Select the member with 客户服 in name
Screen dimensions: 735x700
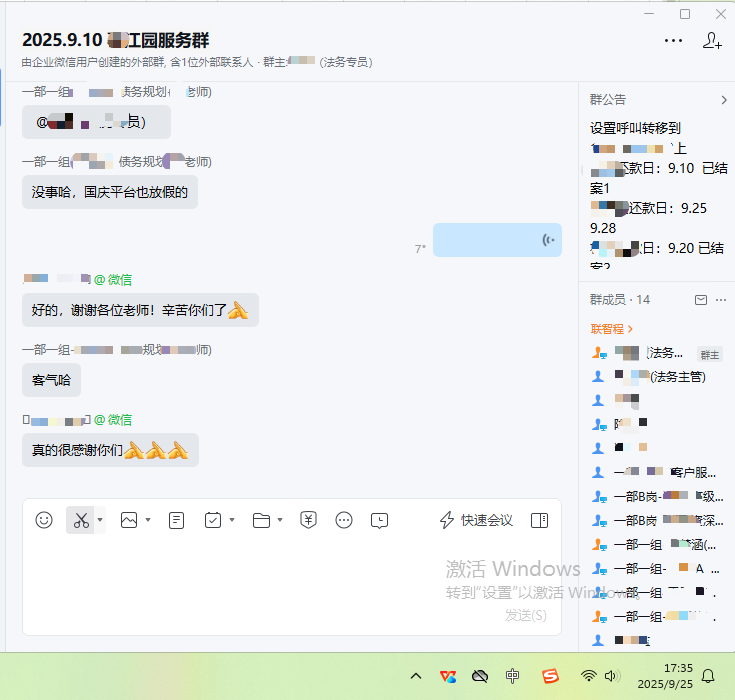[656, 472]
